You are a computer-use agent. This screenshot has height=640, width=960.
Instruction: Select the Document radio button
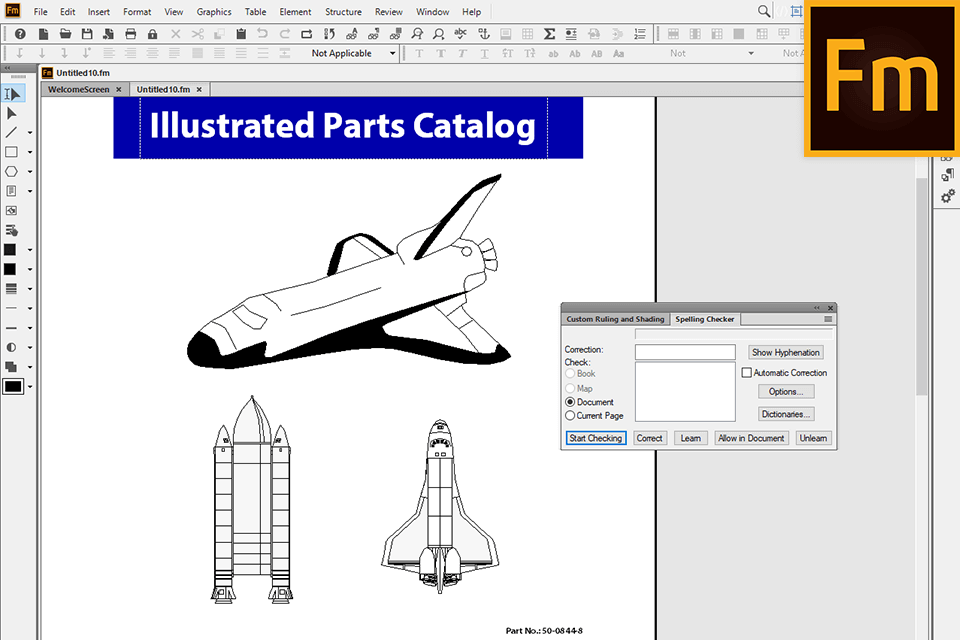pos(570,402)
